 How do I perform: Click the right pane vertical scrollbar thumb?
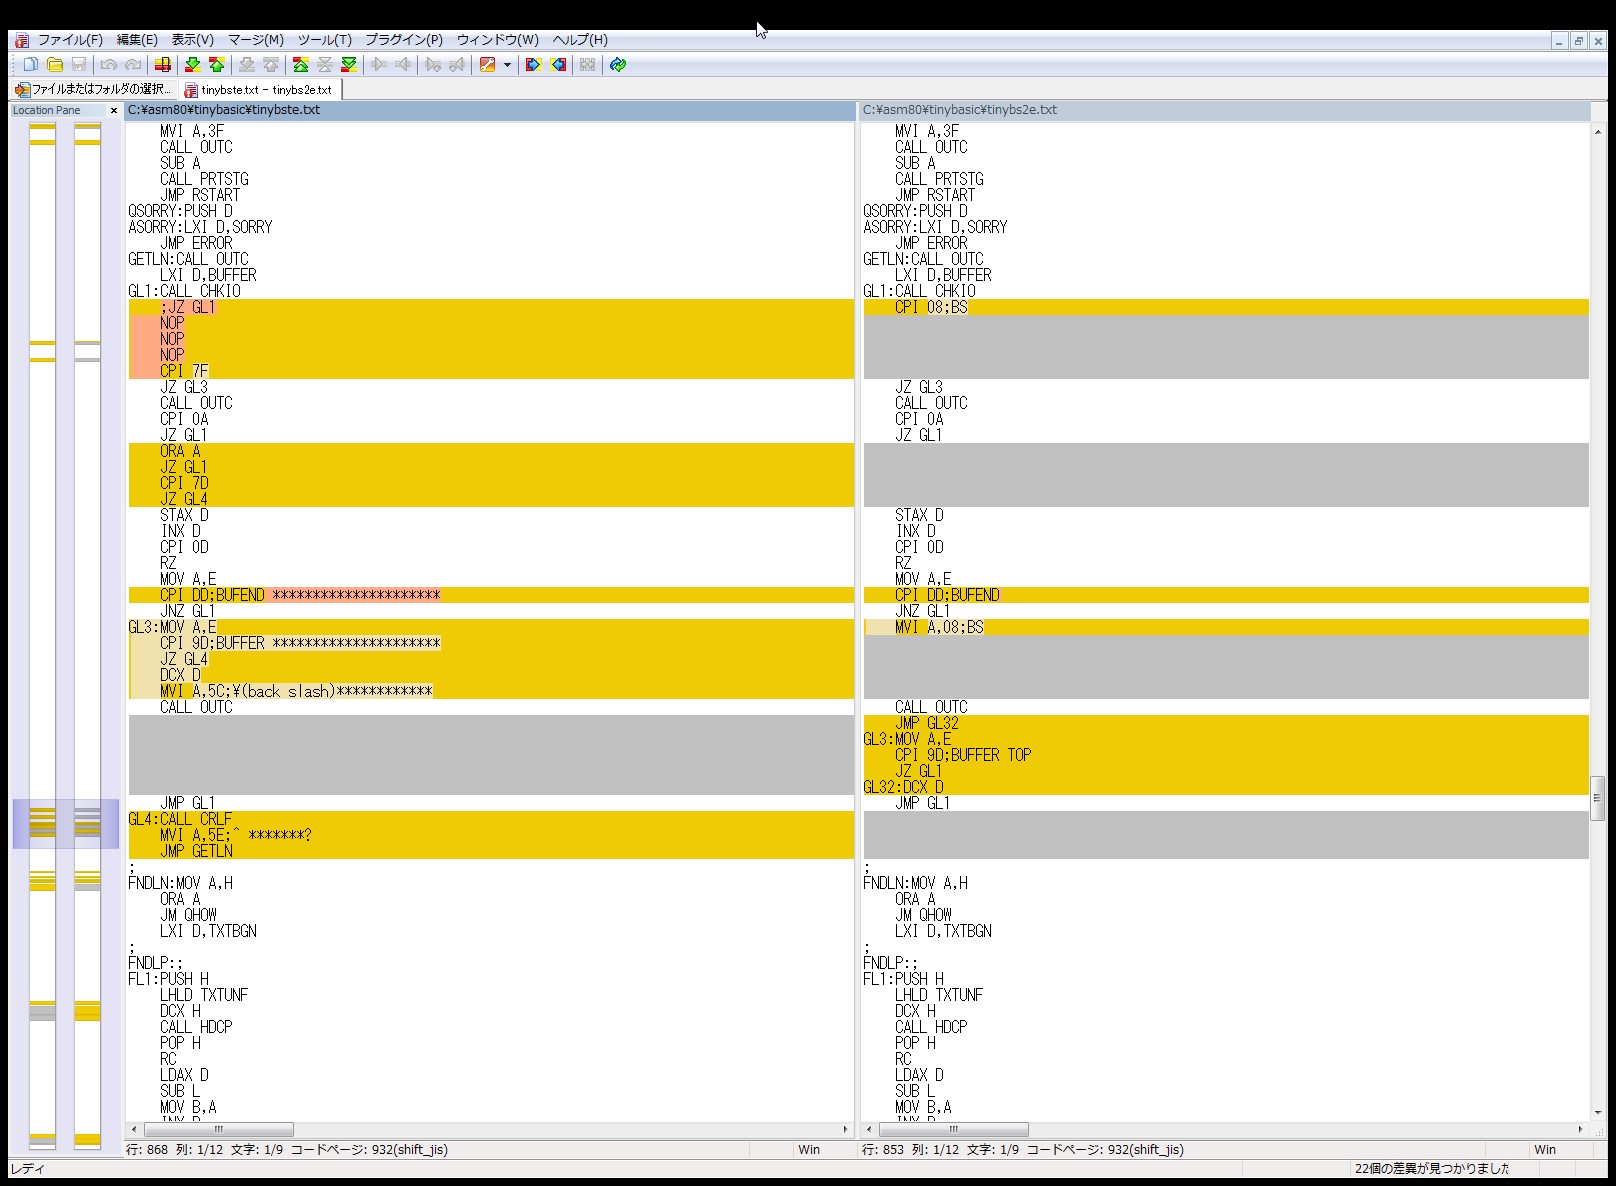(1598, 797)
